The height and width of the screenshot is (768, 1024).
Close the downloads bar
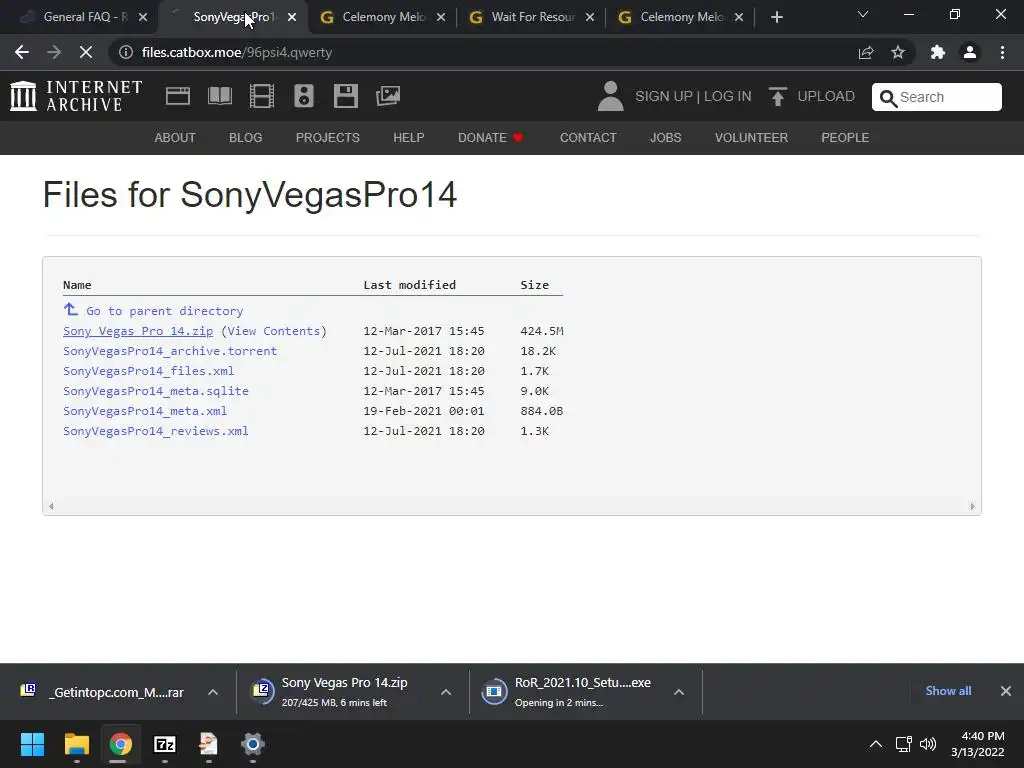point(1006,691)
